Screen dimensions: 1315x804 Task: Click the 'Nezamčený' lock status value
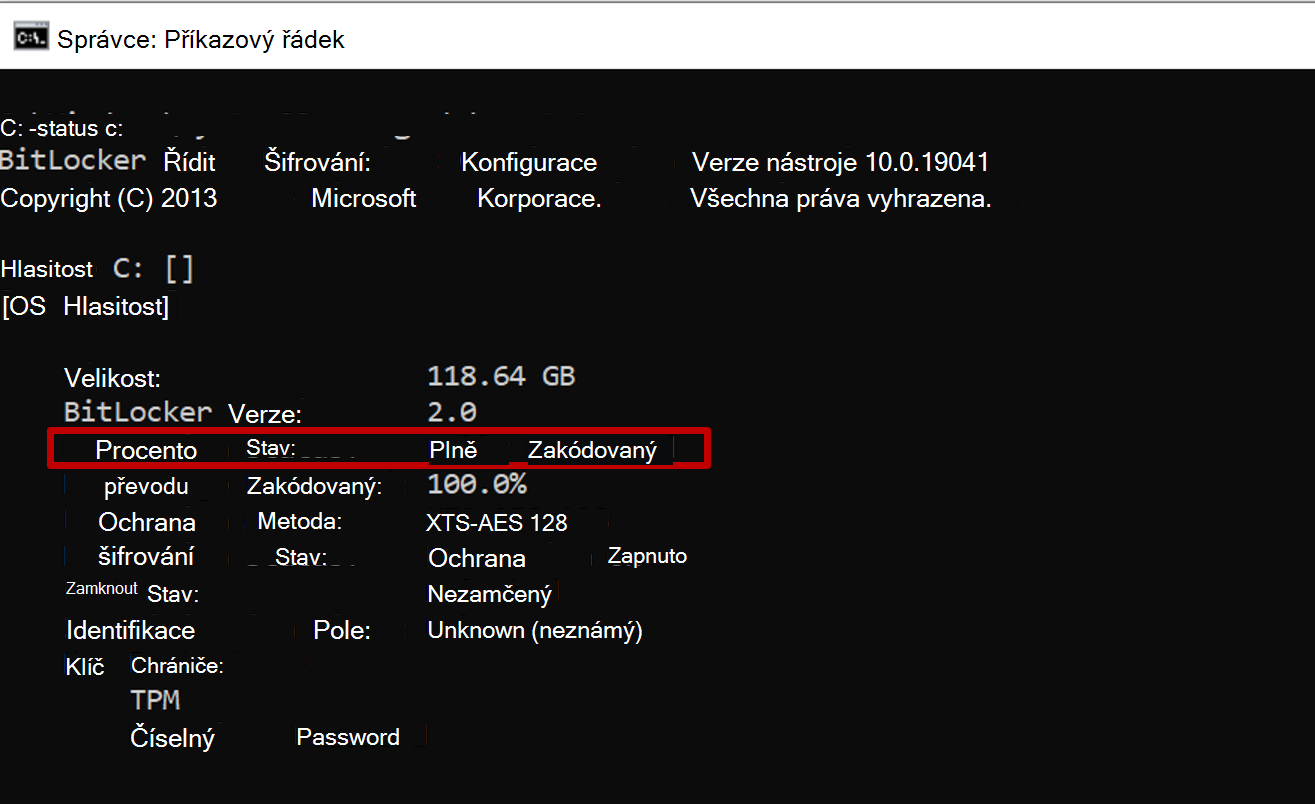click(490, 595)
